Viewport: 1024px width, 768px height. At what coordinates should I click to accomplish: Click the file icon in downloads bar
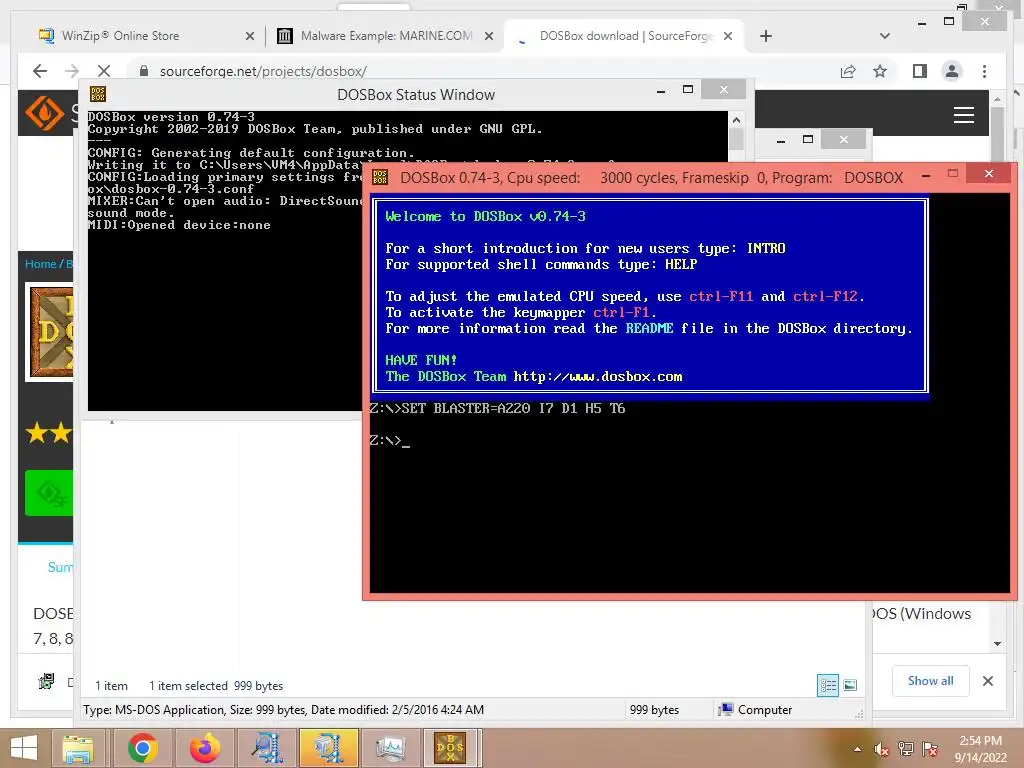coord(46,681)
